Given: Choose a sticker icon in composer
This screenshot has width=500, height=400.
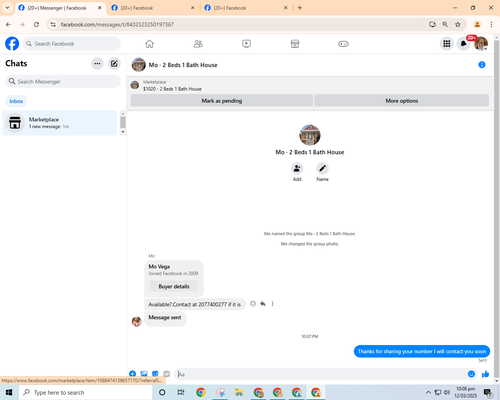Looking at the screenshot, I should tap(155, 374).
